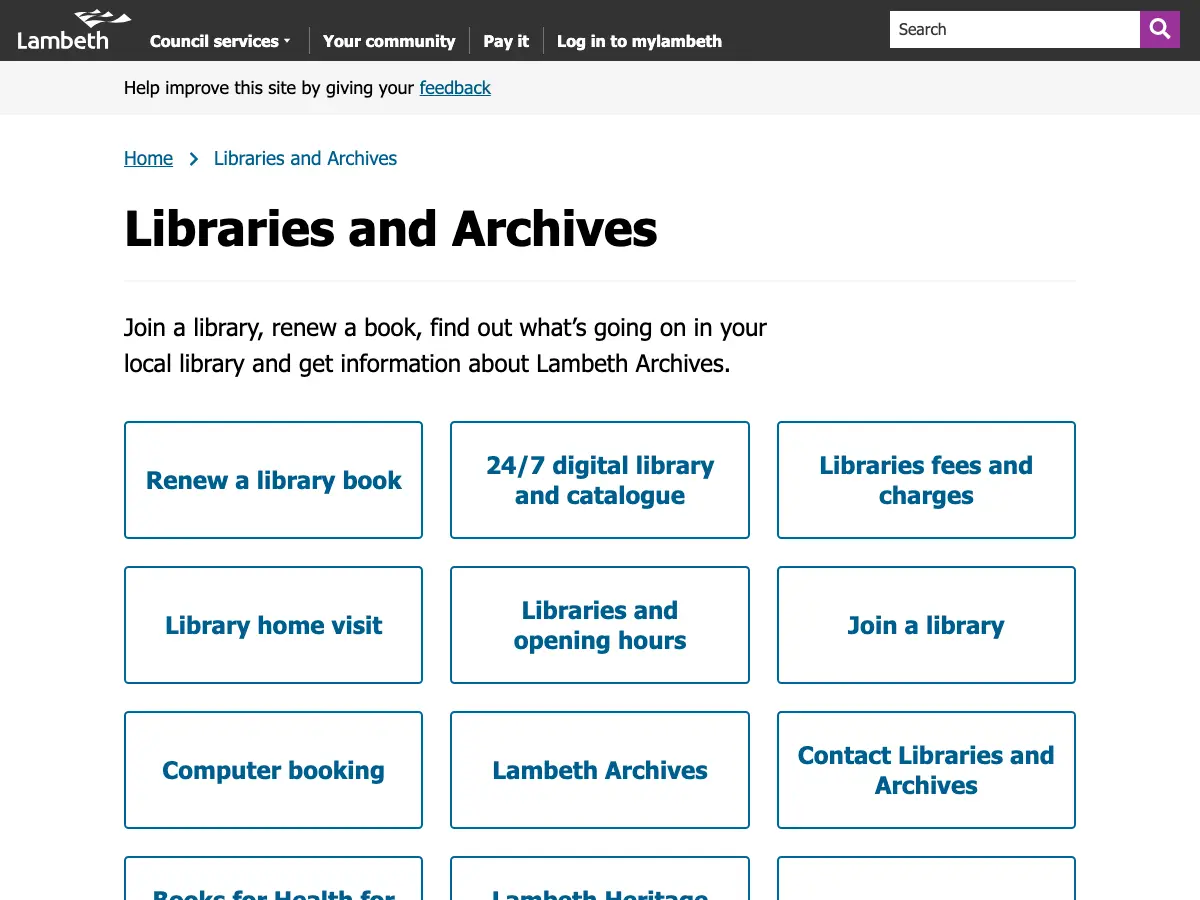This screenshot has height=900, width=1200.
Task: Open Join a library tile
Action: pos(926,625)
